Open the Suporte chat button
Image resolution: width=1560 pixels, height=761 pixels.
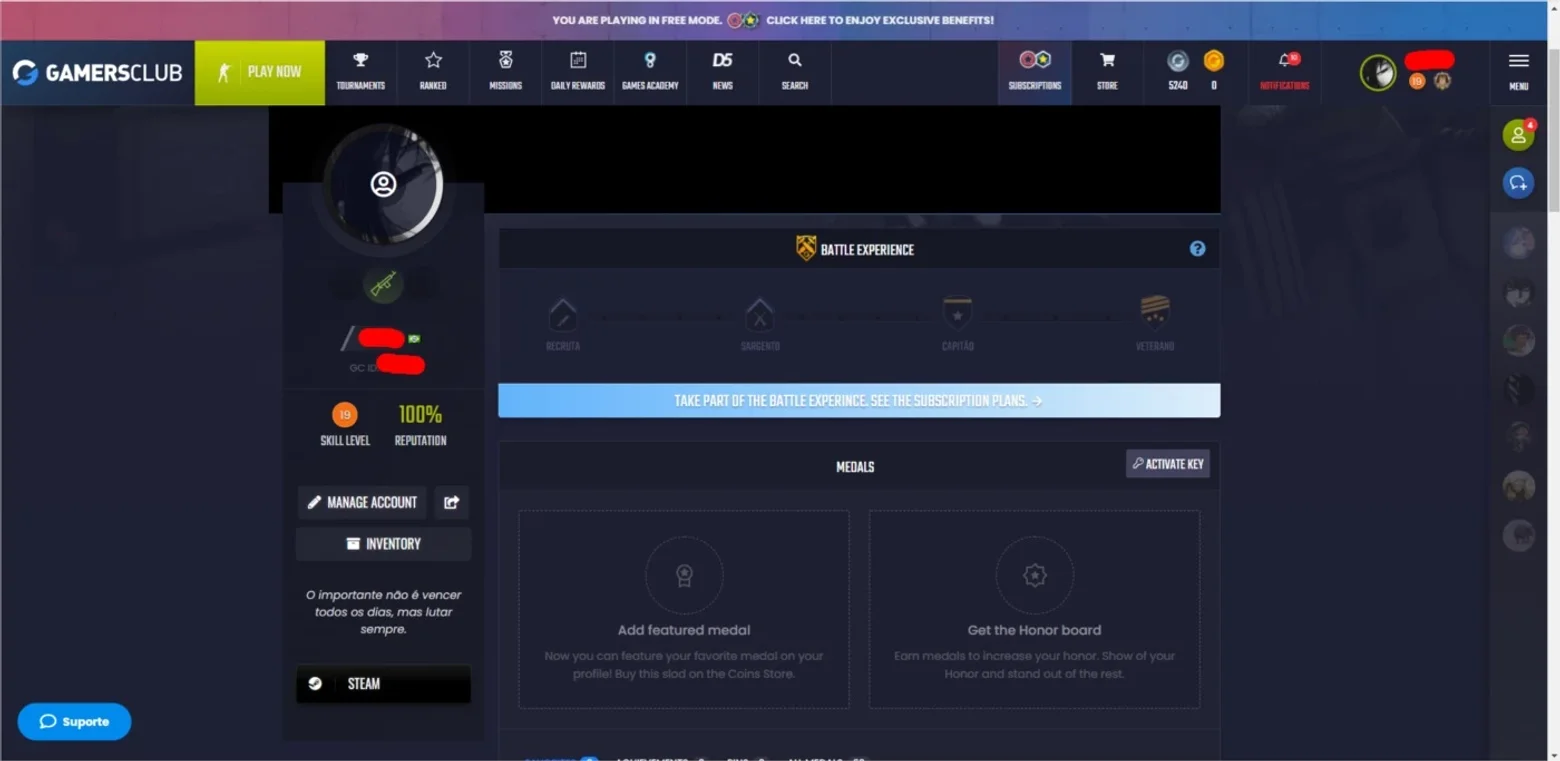coord(74,722)
